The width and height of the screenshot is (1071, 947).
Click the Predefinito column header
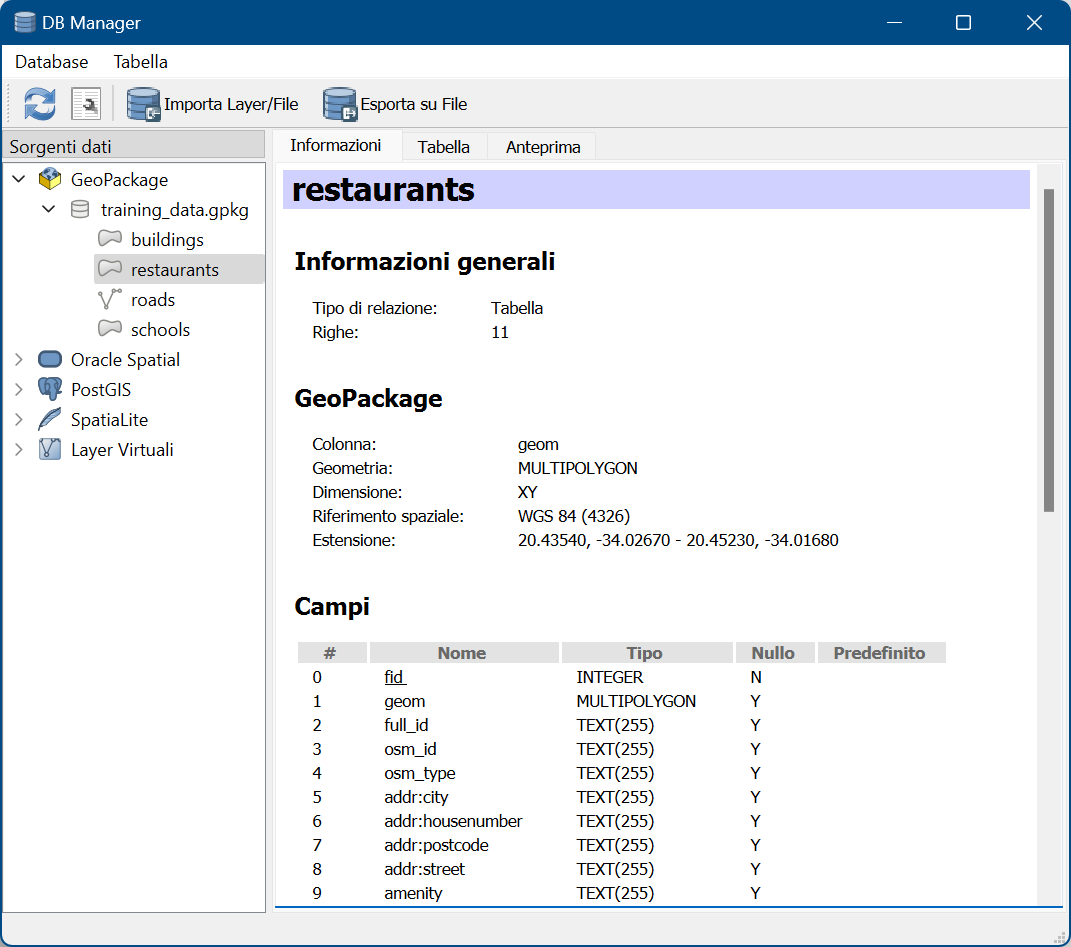pyautogui.click(x=880, y=653)
